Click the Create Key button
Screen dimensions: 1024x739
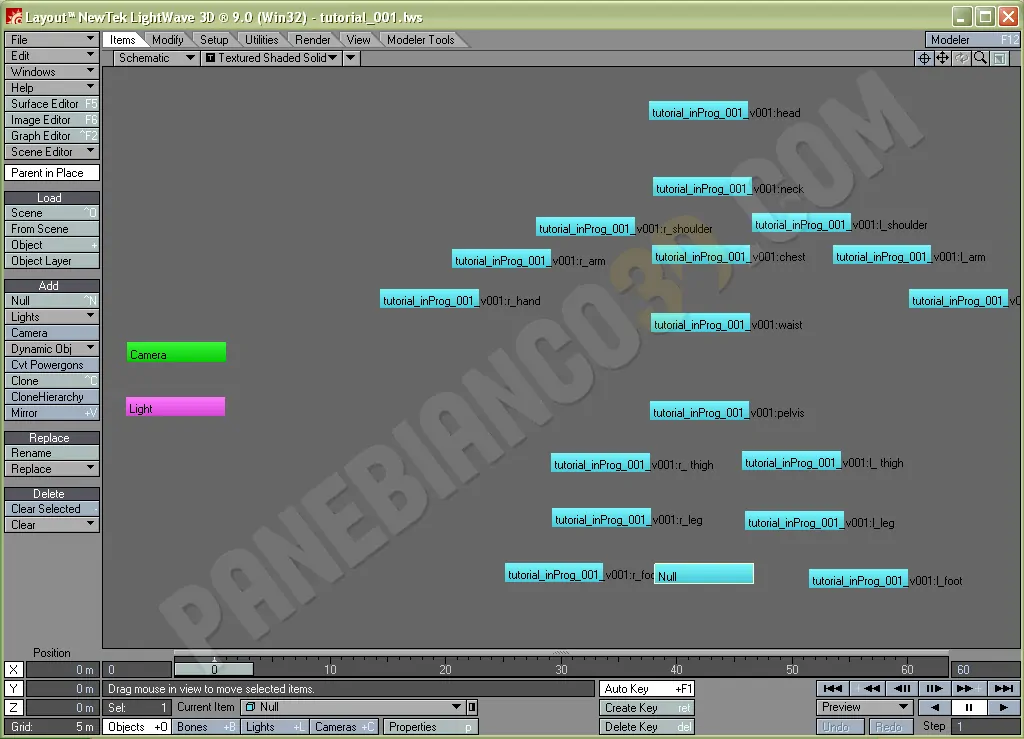coord(647,708)
